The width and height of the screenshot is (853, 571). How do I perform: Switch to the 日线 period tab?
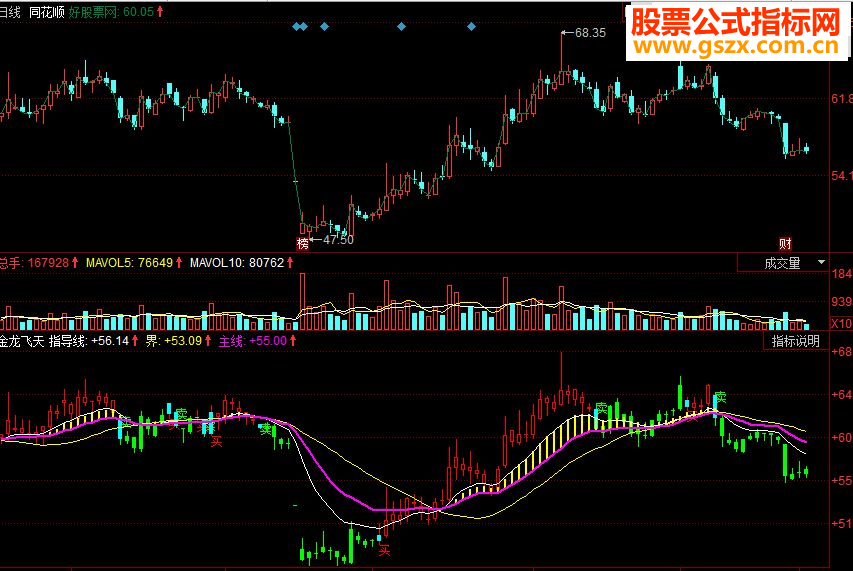tap(10, 12)
